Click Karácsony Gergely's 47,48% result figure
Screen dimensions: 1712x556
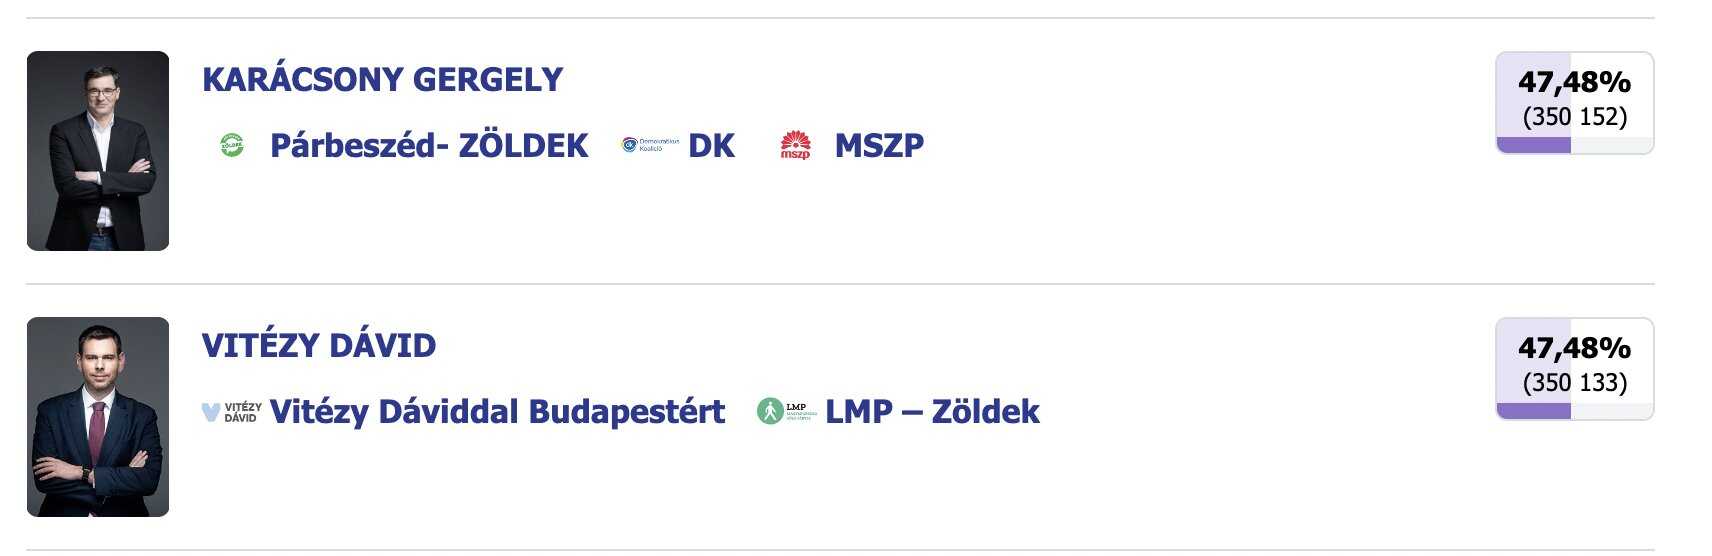click(1574, 81)
